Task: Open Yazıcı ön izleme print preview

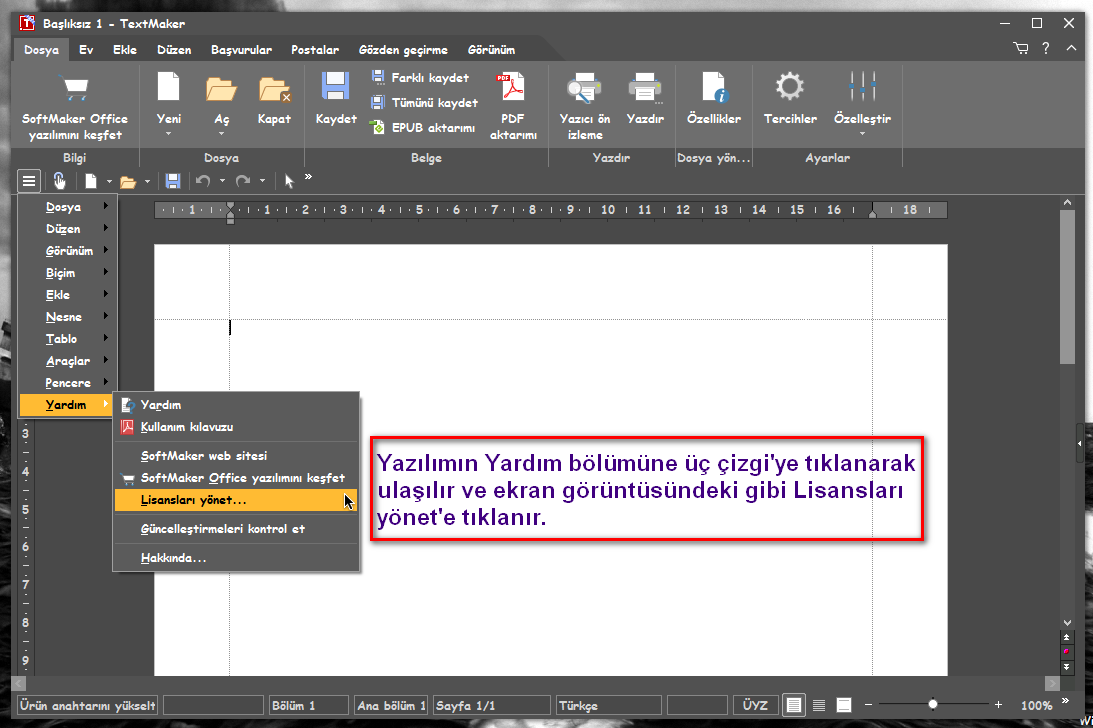Action: coord(584,89)
